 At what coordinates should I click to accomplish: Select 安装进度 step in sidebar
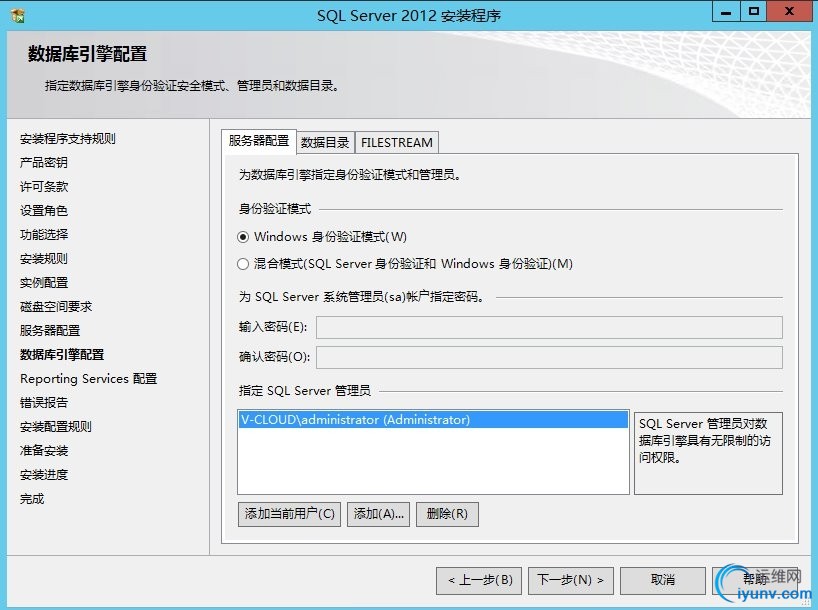[44, 475]
